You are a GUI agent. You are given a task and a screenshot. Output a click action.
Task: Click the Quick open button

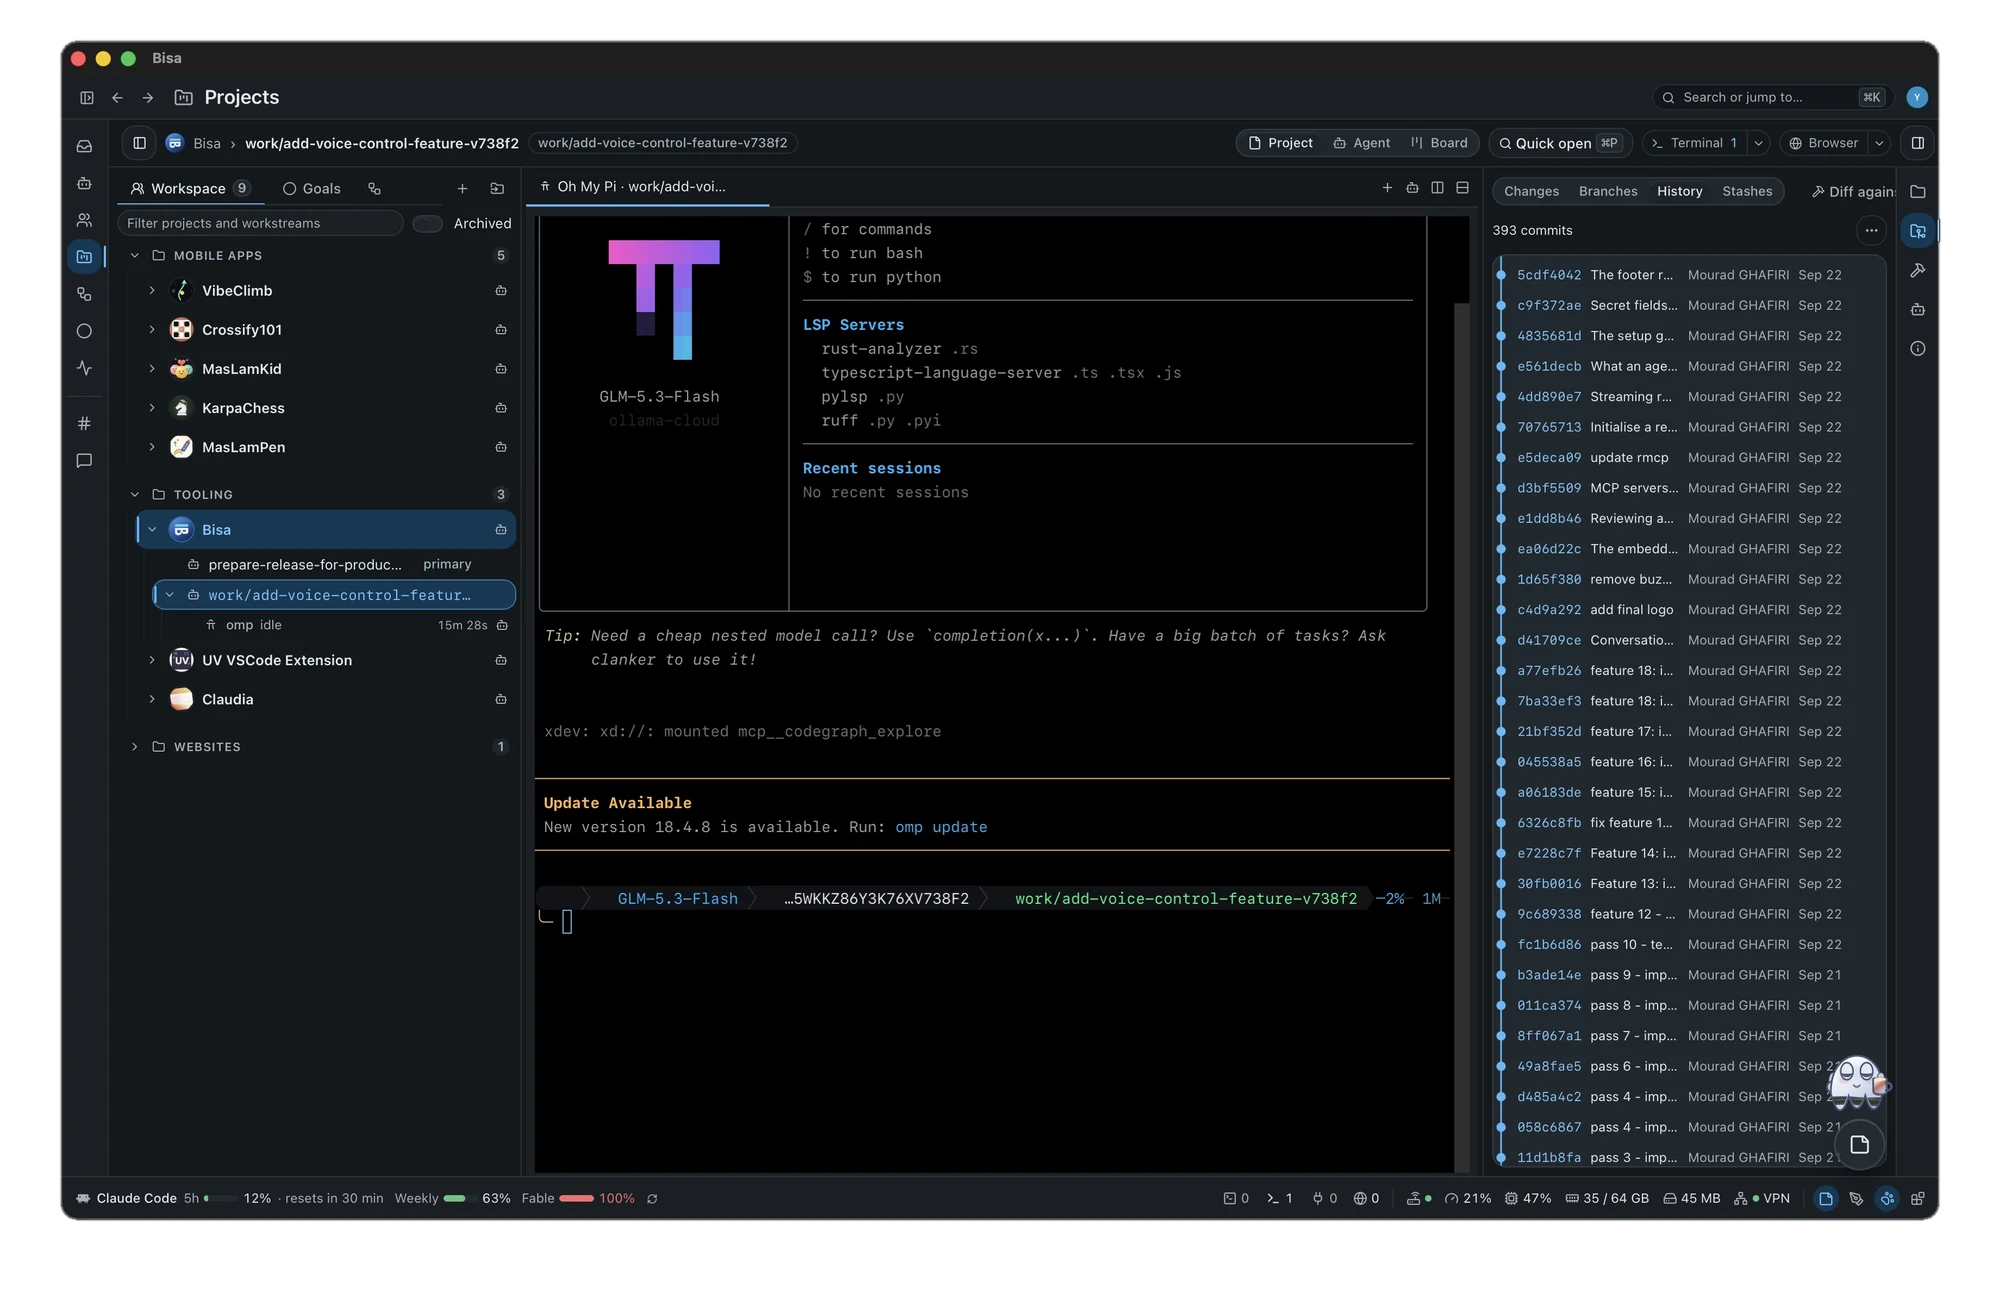click(x=1560, y=143)
